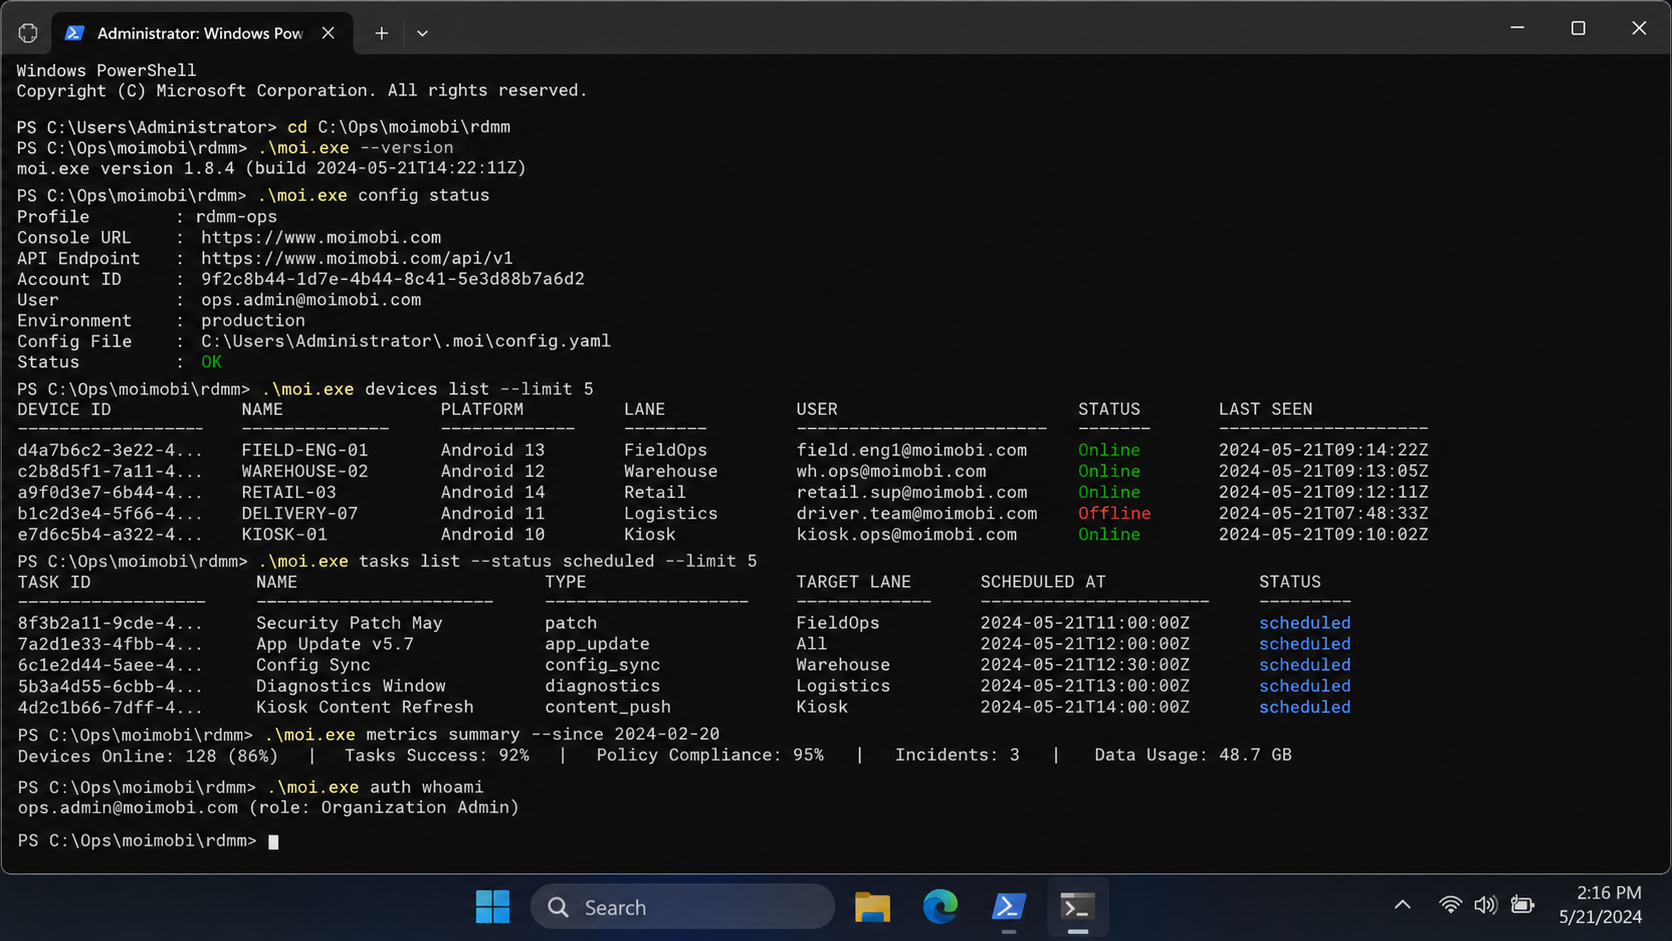Click the Environment value production

point(253,321)
